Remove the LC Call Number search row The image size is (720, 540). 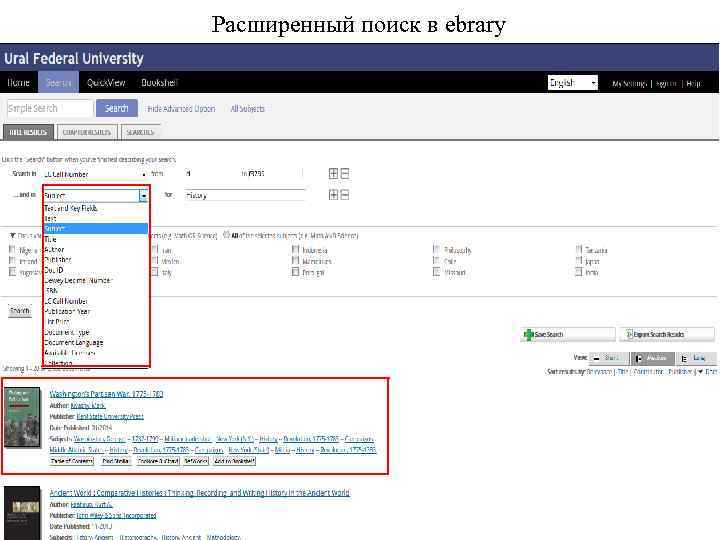pyautogui.click(x=344, y=174)
